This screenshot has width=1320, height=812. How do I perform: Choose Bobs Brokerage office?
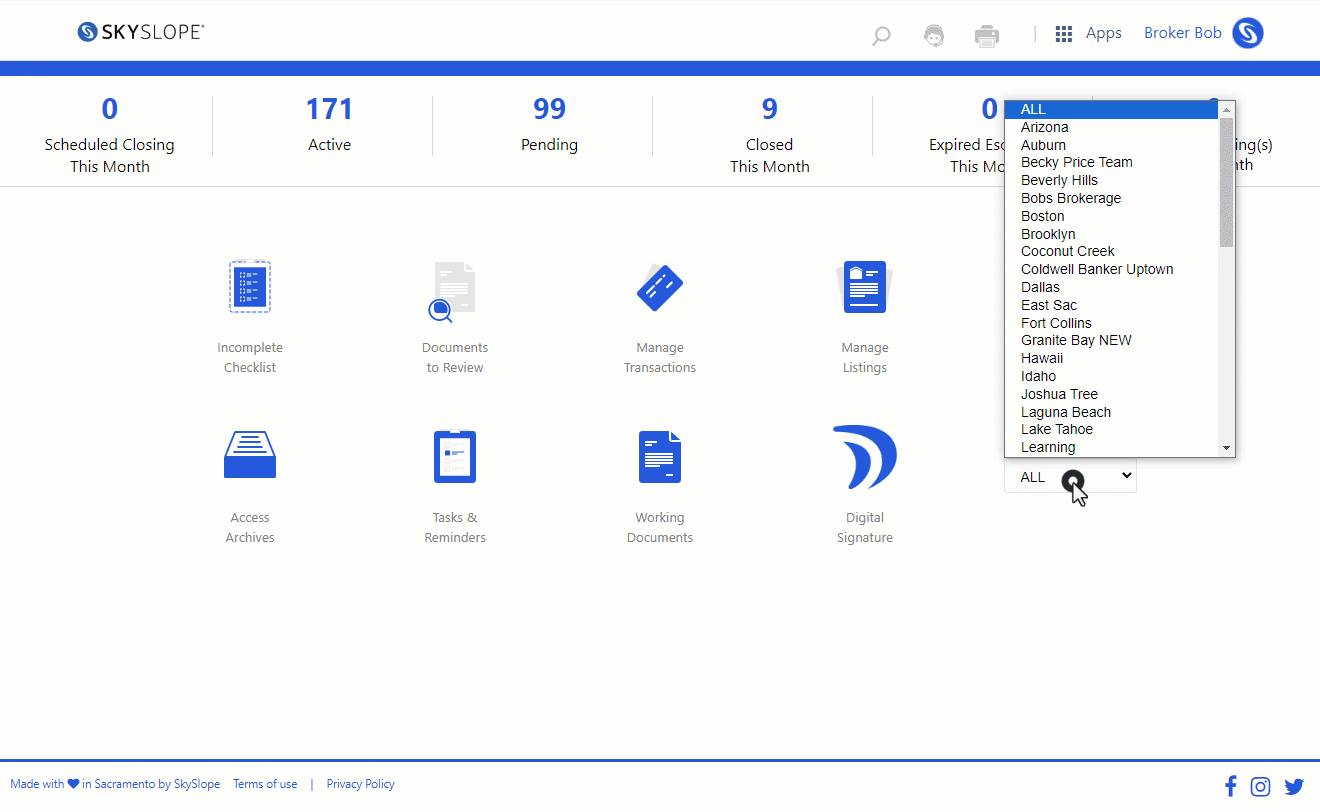point(1112,198)
